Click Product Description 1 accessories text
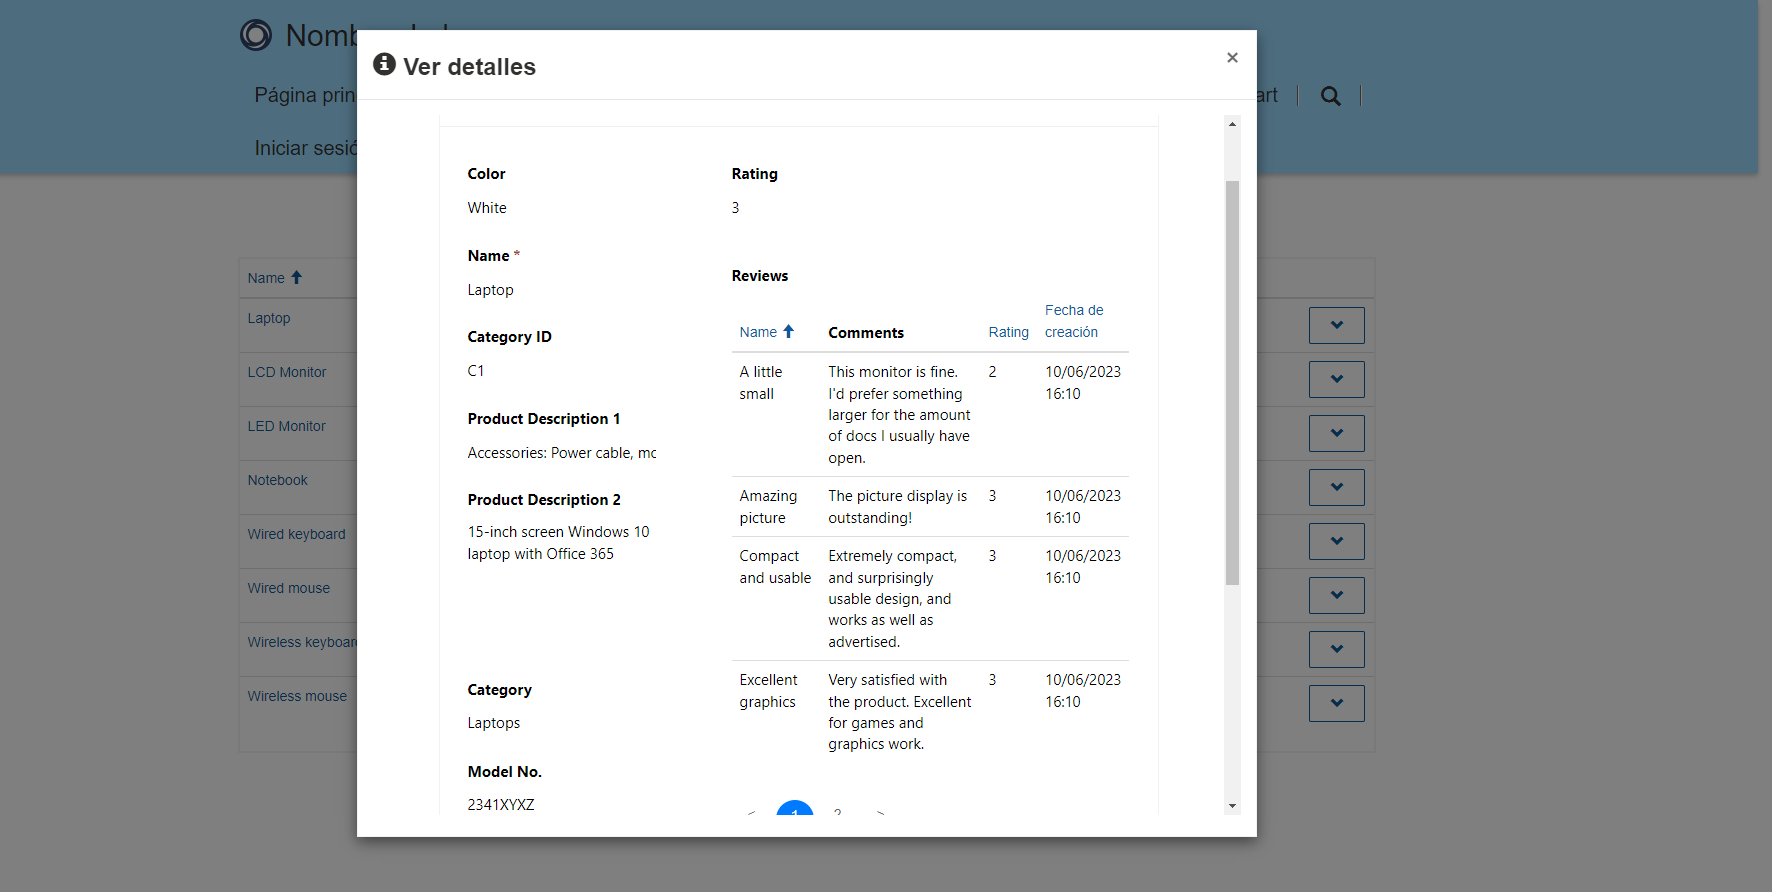This screenshot has height=892, width=1772. coord(562,453)
